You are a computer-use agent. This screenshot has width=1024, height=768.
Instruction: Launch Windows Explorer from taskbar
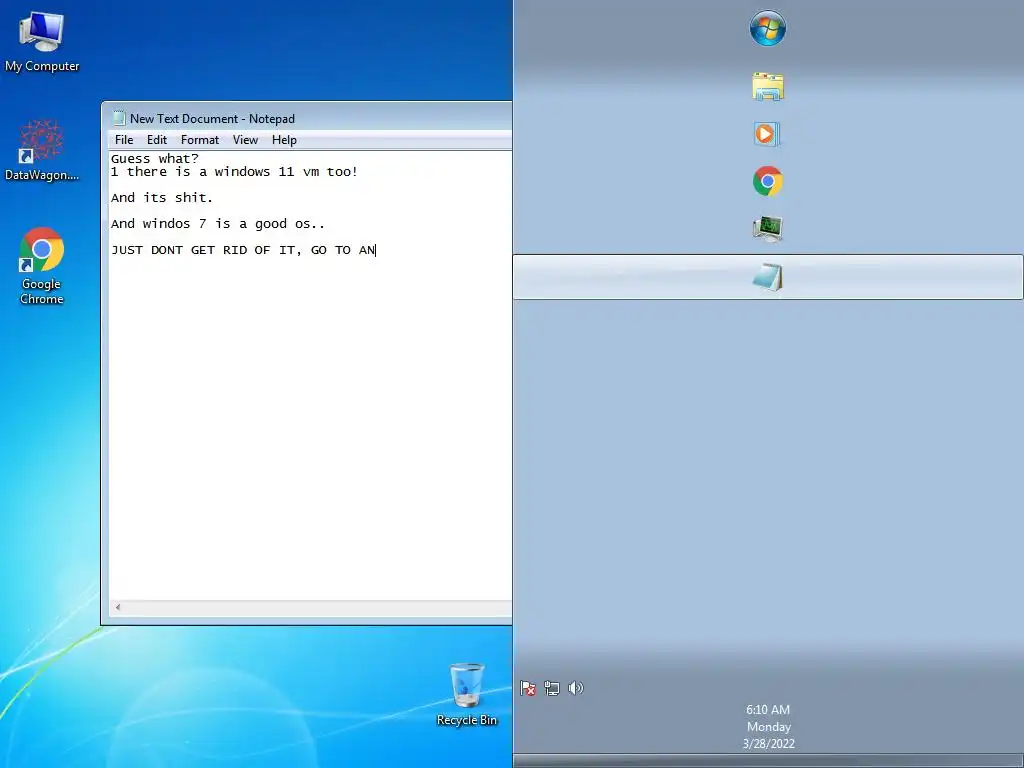click(x=767, y=86)
